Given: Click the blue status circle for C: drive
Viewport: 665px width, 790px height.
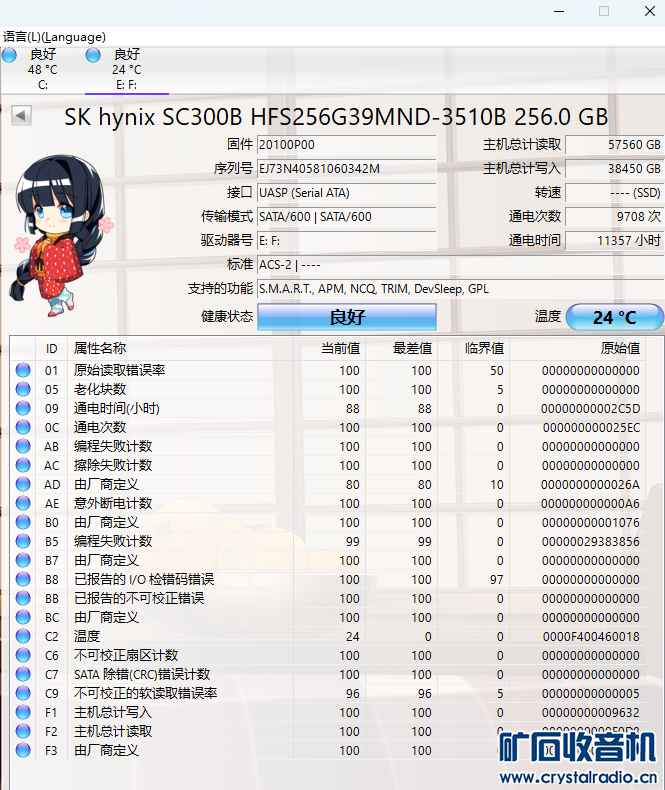Looking at the screenshot, I should point(10,55).
